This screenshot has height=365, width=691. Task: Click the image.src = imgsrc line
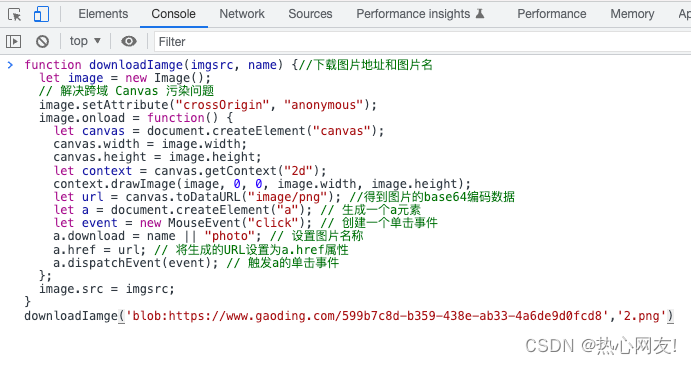pyautogui.click(x=107, y=289)
